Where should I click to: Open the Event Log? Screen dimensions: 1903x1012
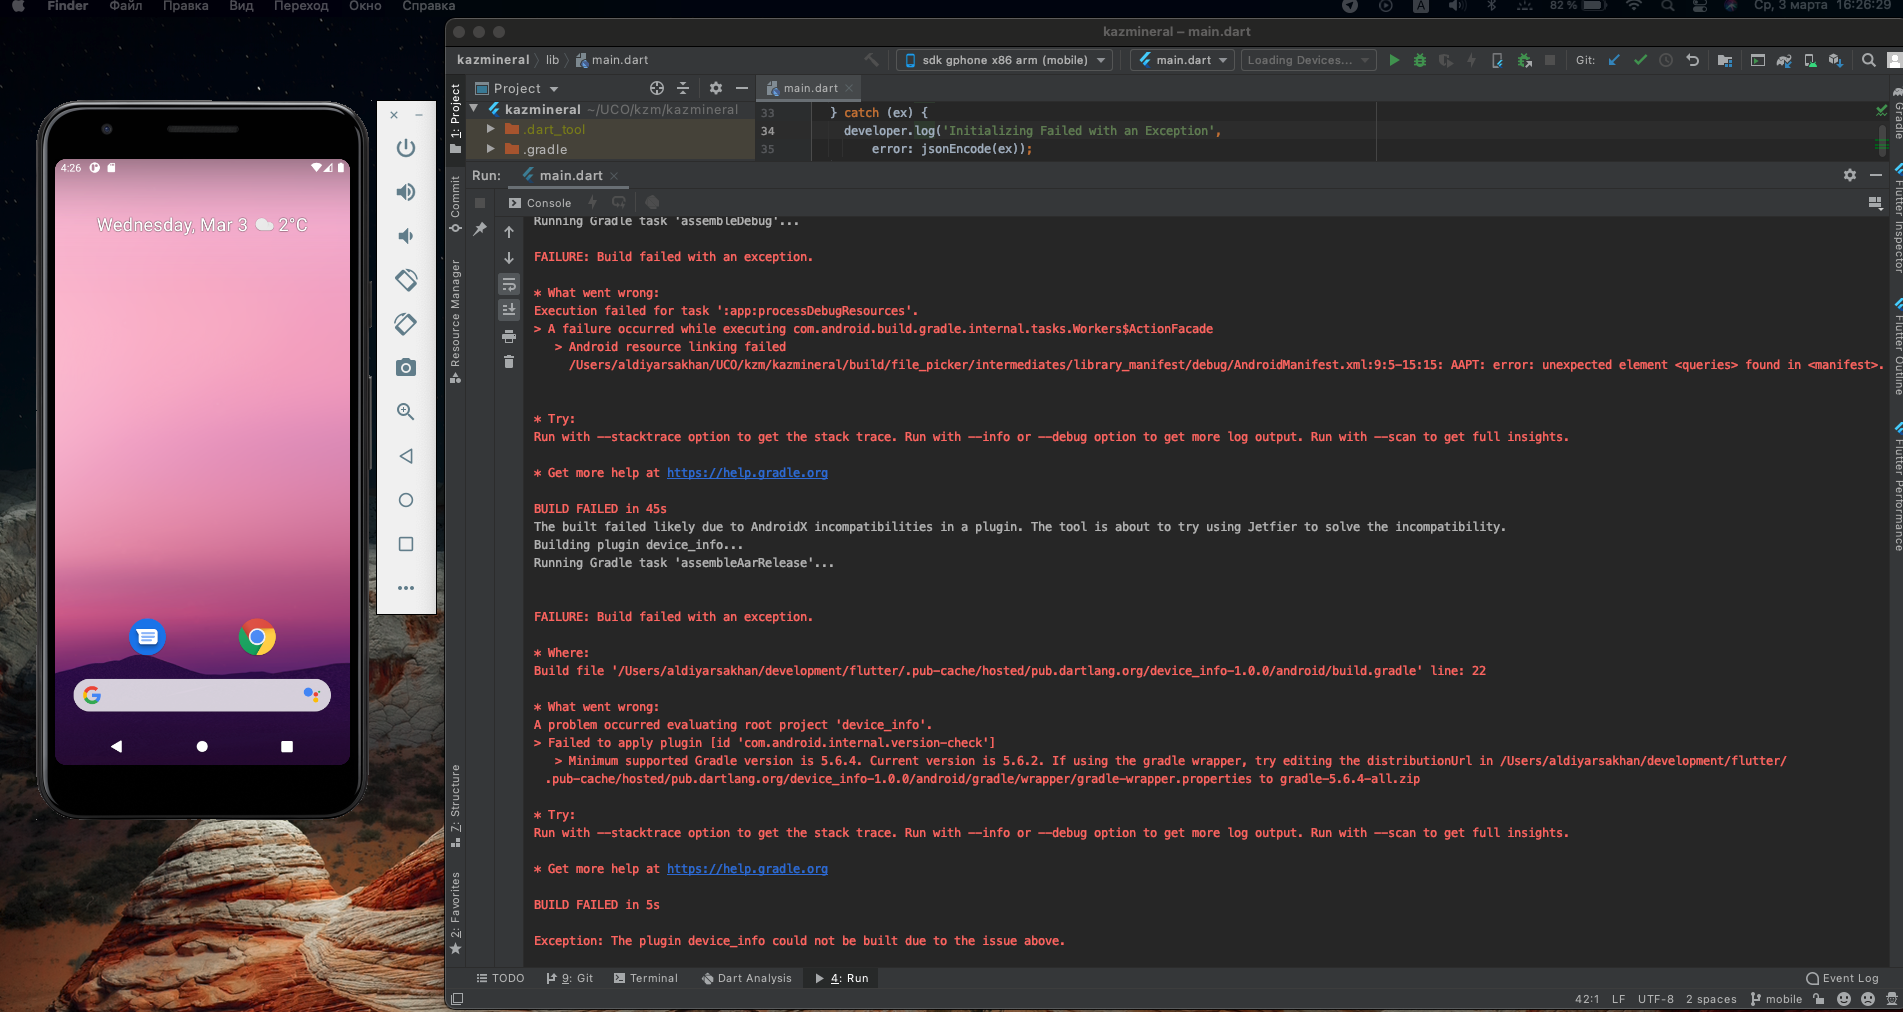(x=1842, y=978)
